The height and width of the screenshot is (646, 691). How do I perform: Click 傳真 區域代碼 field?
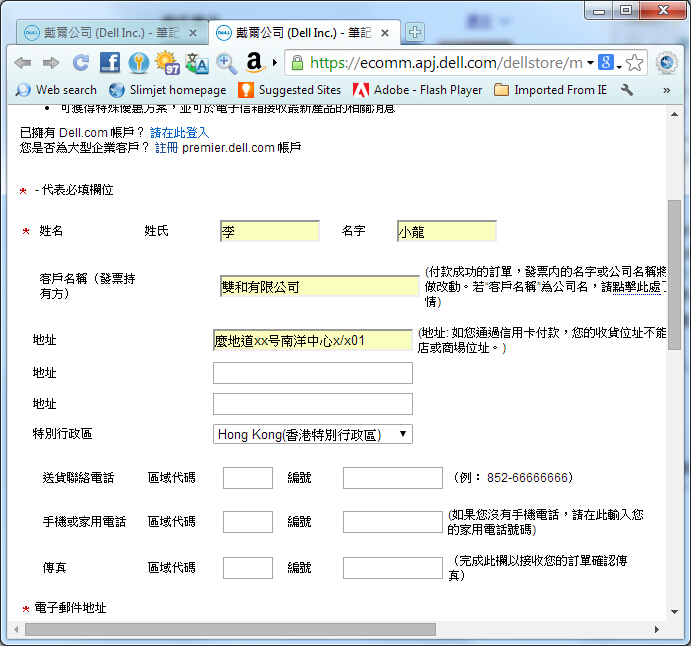tap(248, 568)
